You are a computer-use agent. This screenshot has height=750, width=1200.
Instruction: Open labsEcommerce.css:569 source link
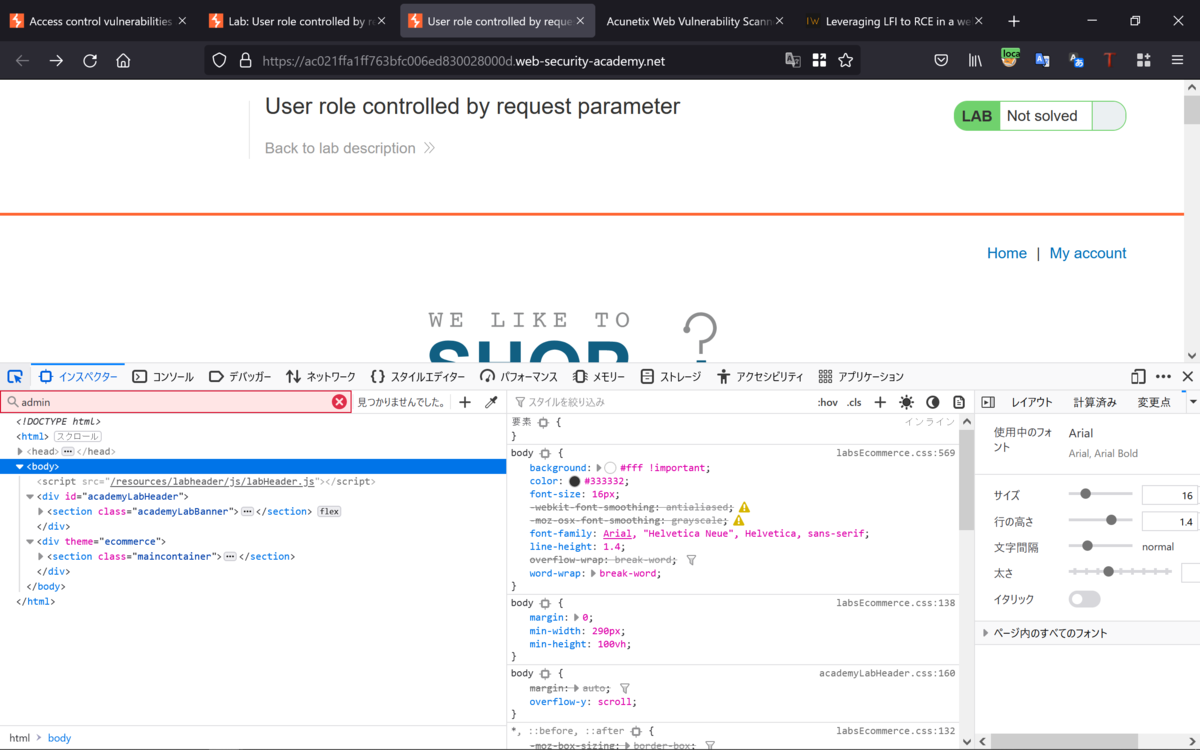click(896, 453)
